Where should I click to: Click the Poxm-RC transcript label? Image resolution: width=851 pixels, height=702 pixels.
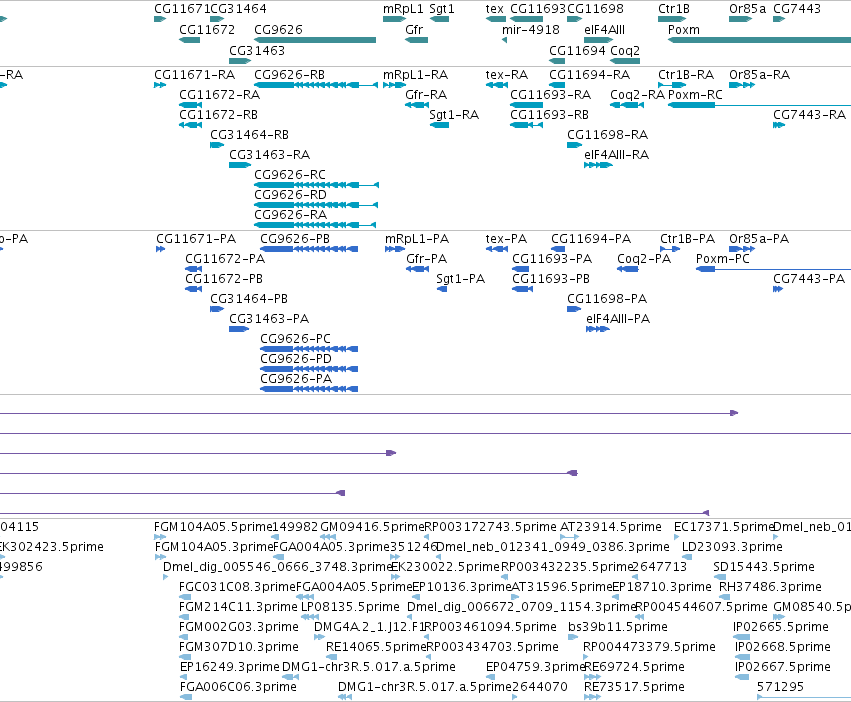[695, 94]
